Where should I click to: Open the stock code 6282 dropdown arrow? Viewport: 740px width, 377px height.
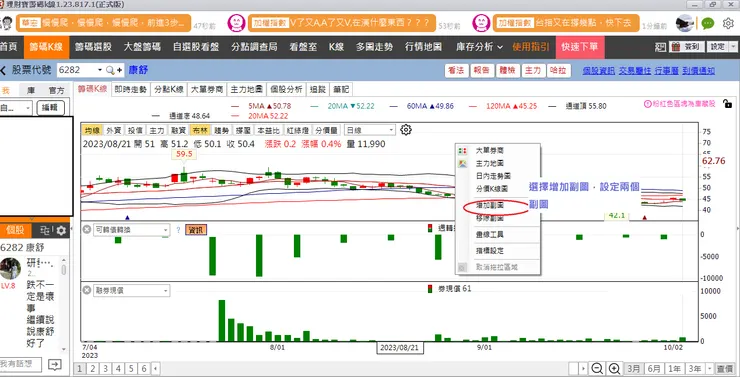[100, 70]
